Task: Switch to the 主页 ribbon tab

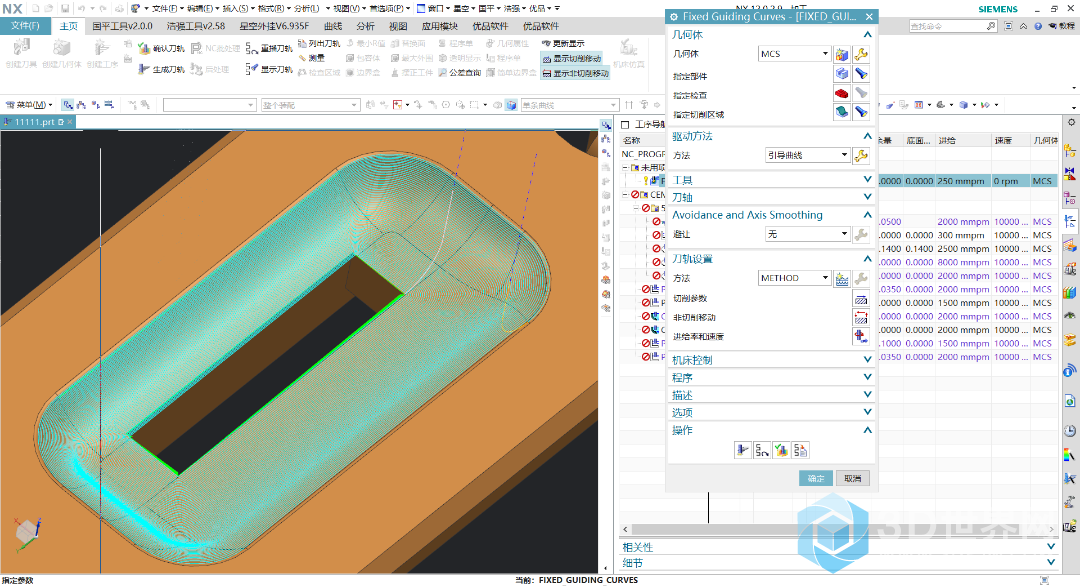Action: 69,26
